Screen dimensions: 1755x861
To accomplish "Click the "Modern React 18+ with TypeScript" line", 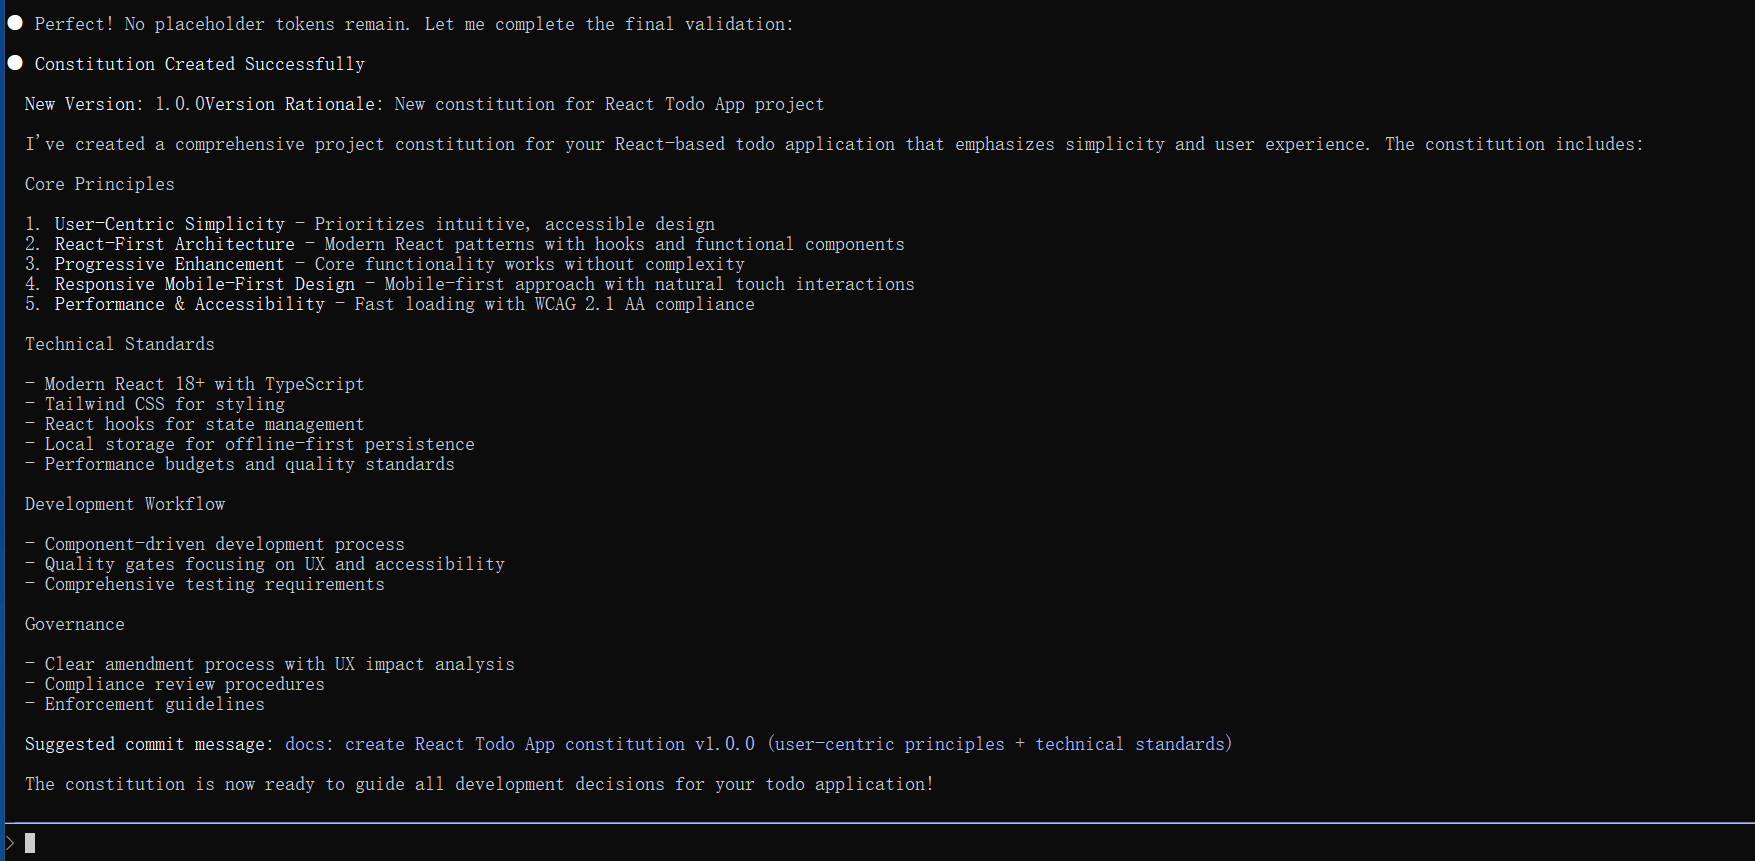I will tap(204, 384).
